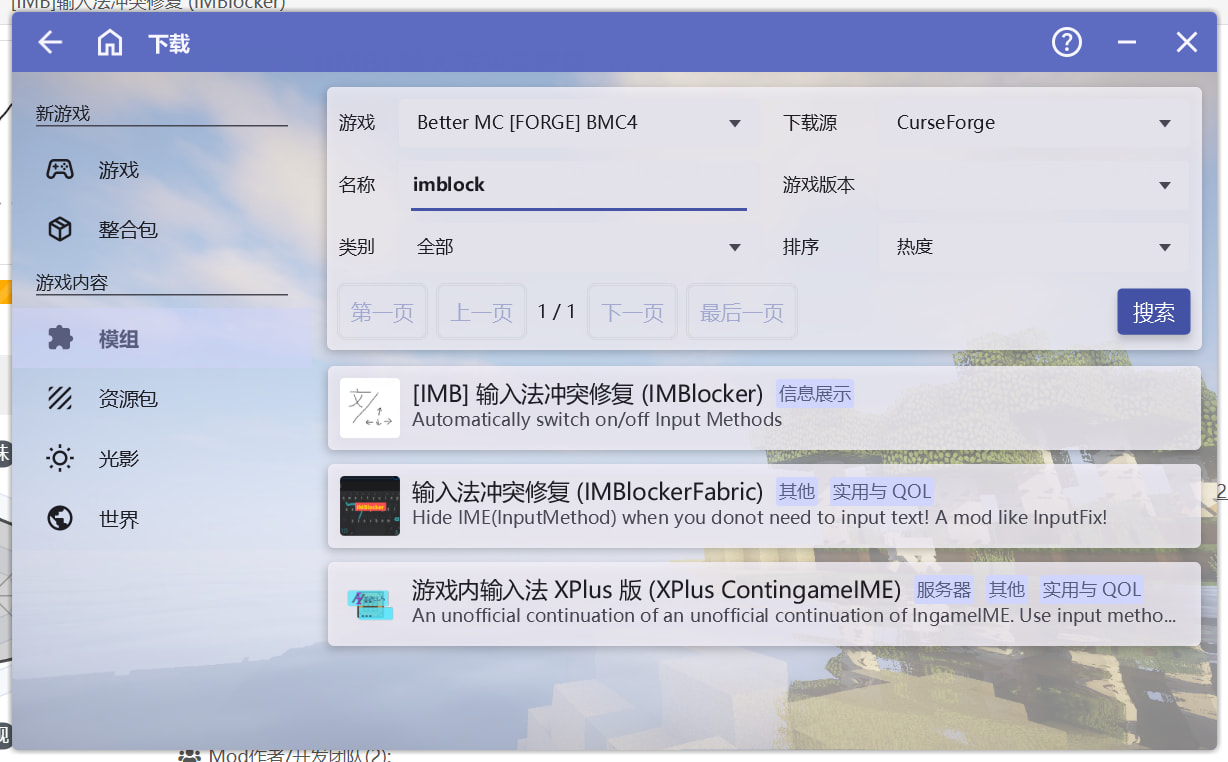Select the gamepad 游戏 icon in sidebar

60,170
